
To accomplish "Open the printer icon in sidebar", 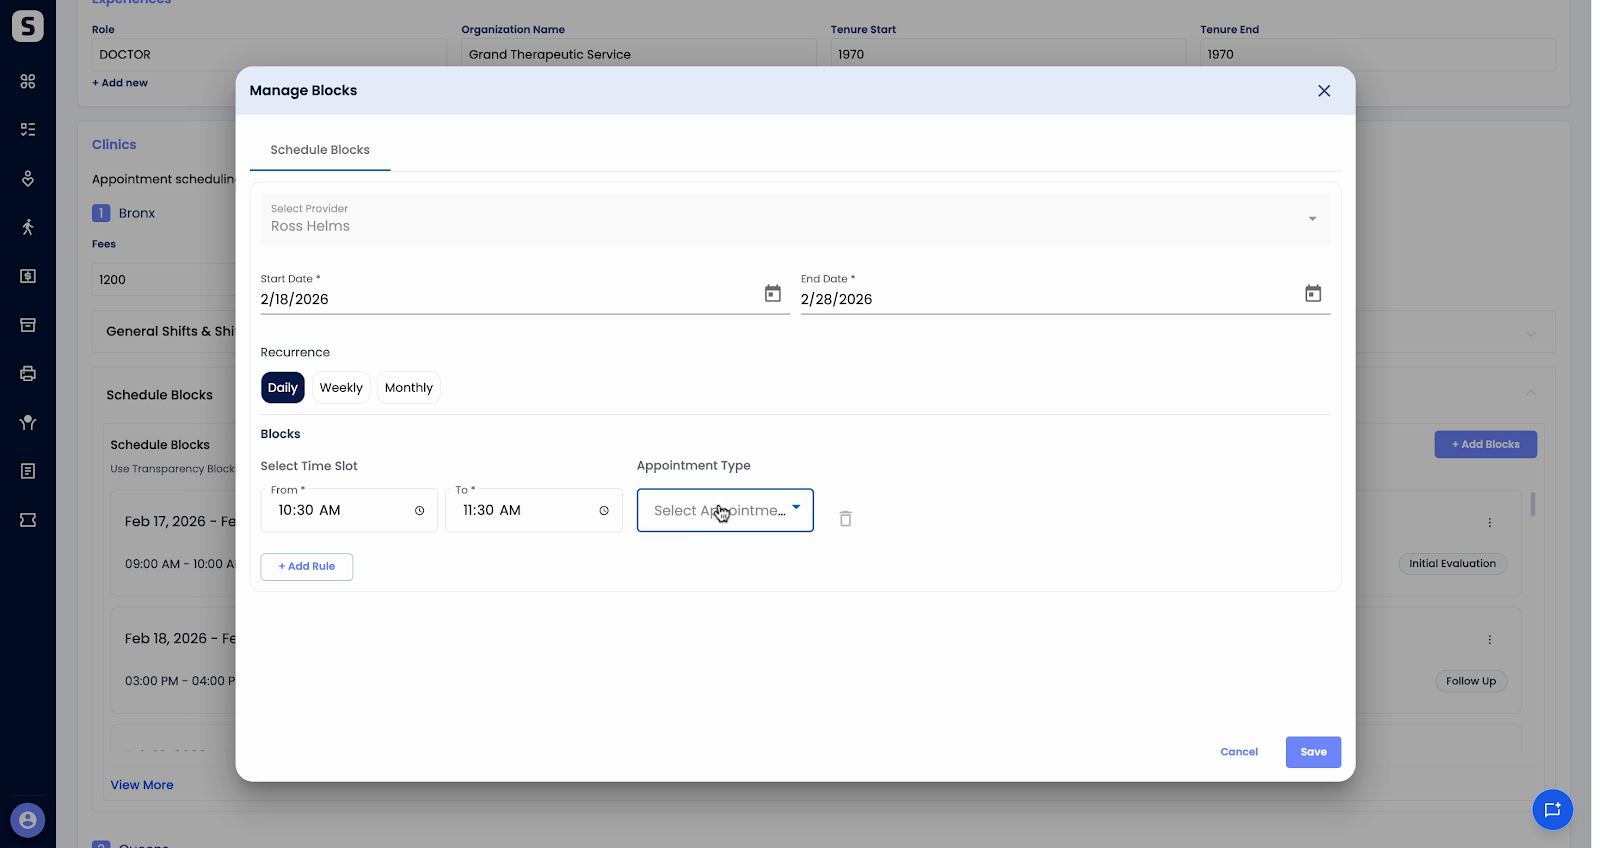I will pos(28,373).
